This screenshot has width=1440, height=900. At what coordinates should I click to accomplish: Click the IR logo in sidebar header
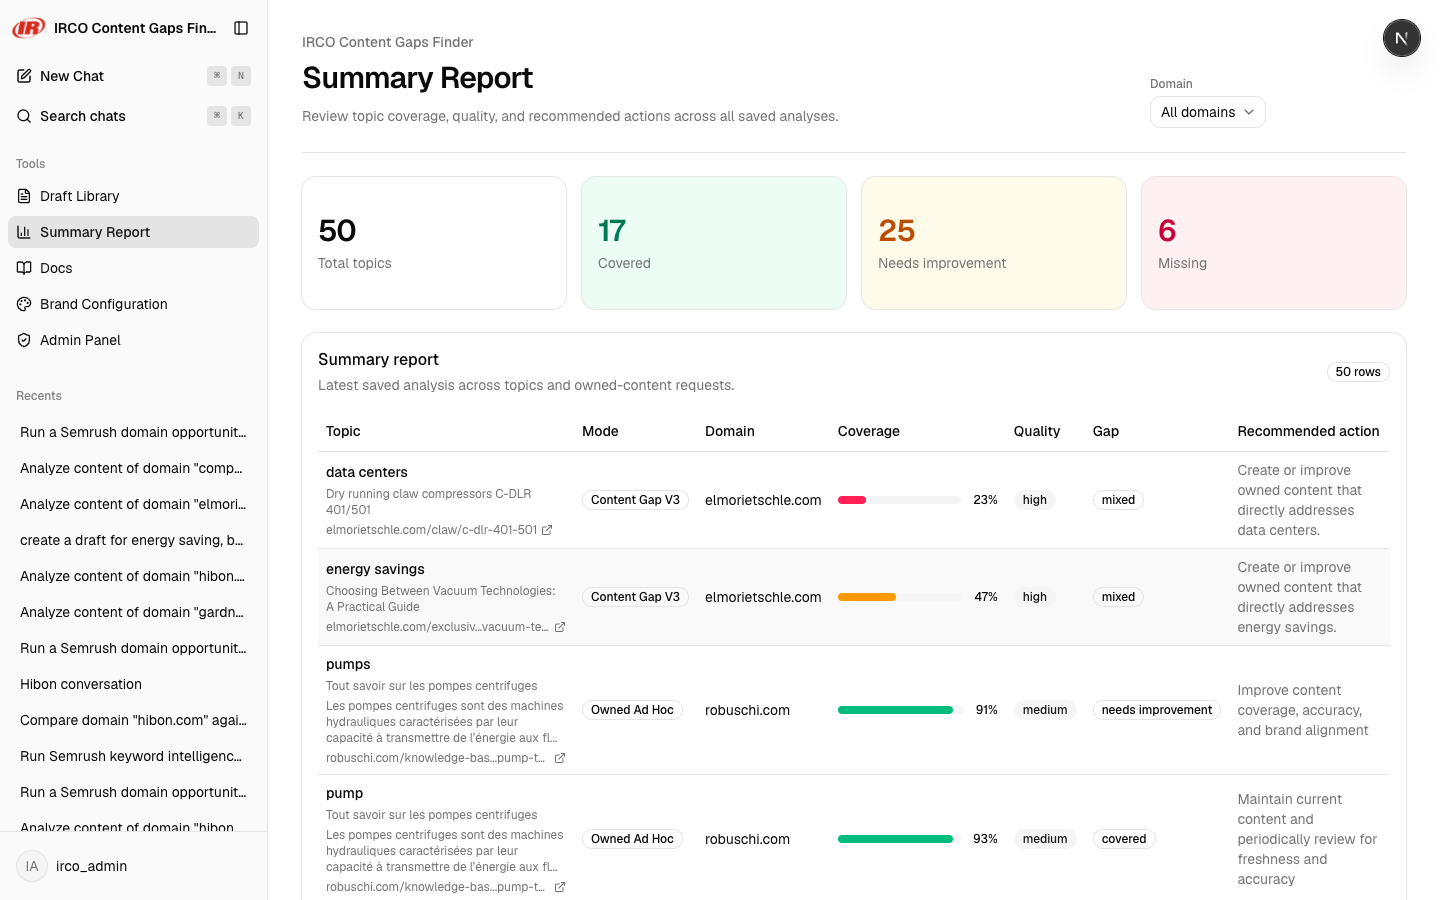29,28
